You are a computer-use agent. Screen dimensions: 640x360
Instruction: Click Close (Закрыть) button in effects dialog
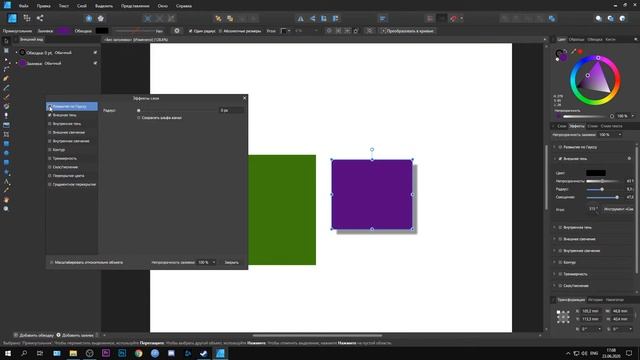tap(231, 262)
